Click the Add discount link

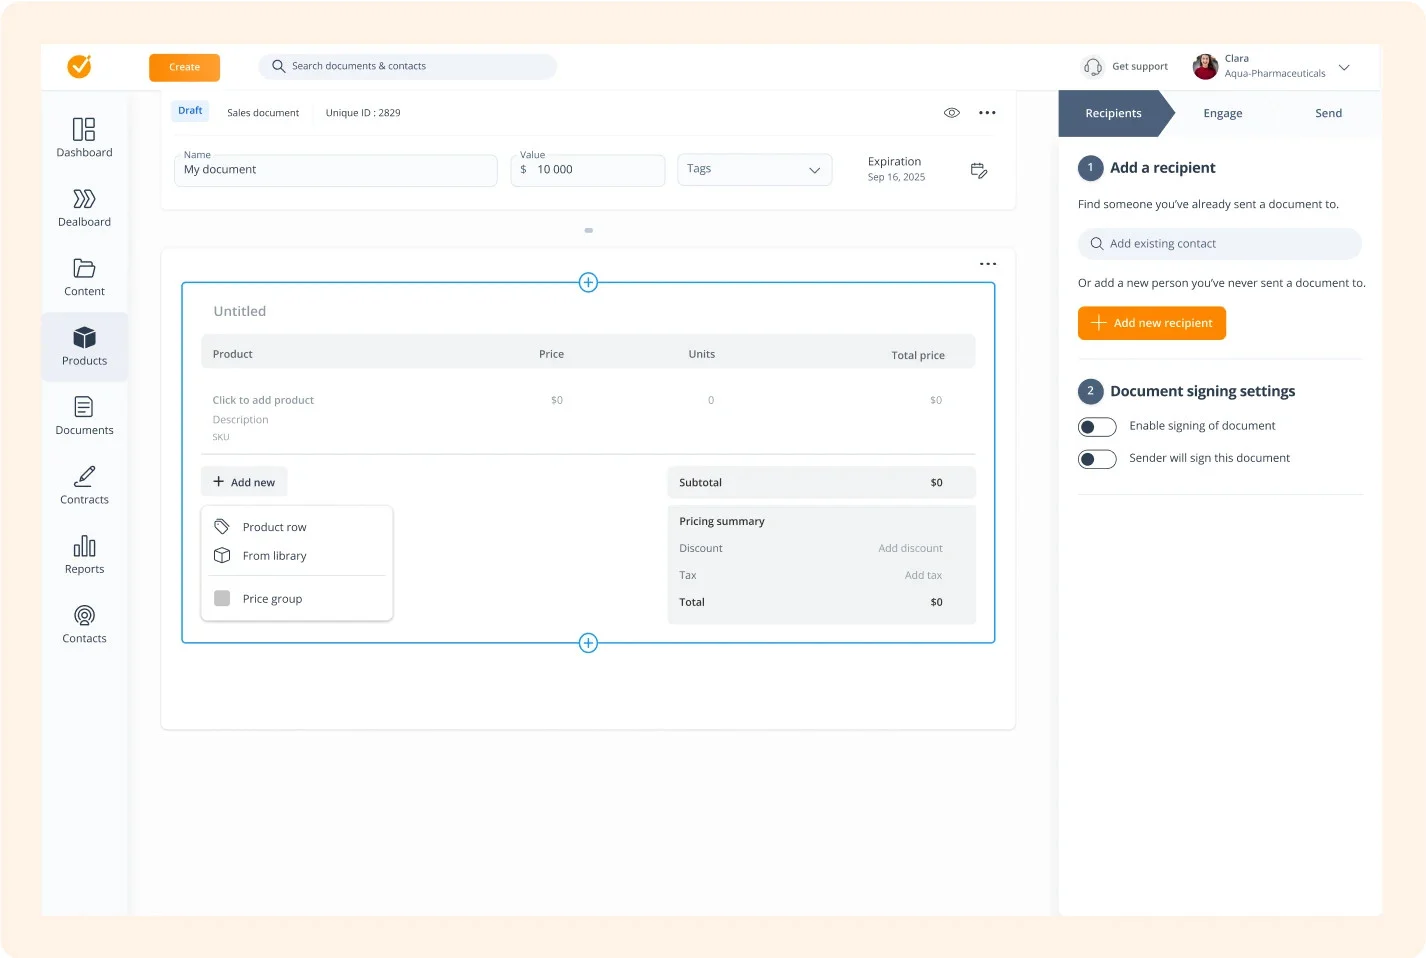coord(910,548)
